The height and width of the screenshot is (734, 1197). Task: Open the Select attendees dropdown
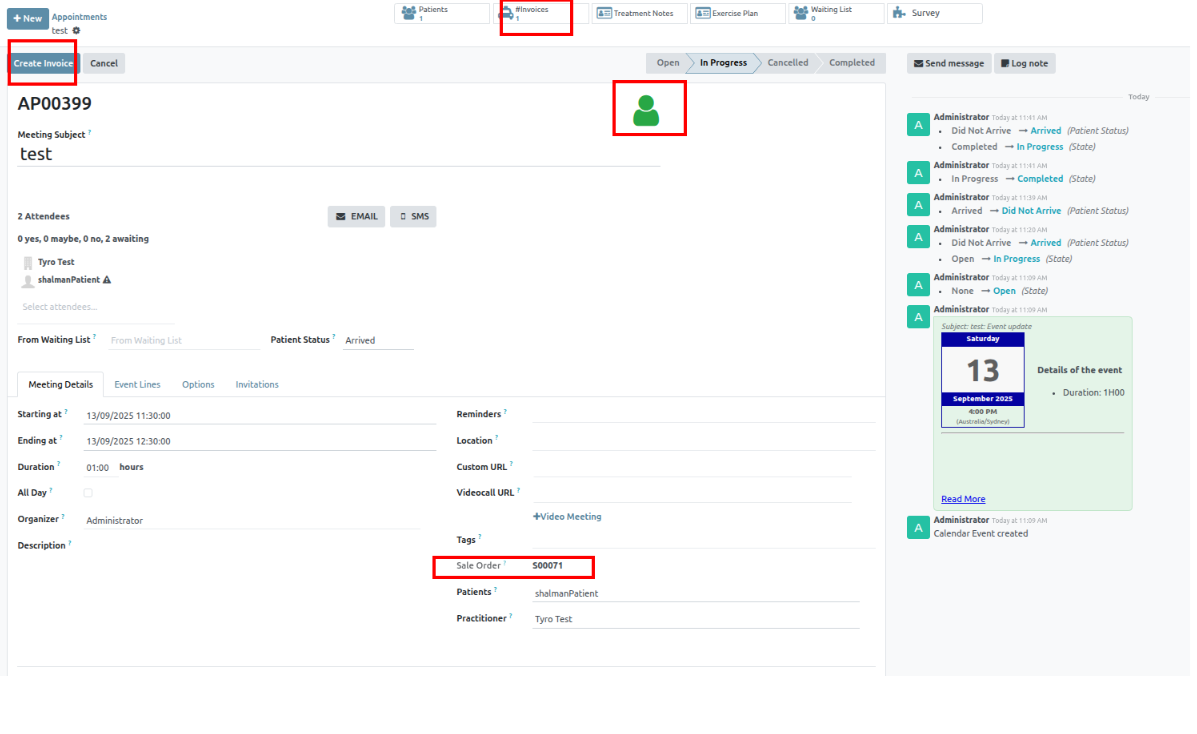click(x=96, y=307)
